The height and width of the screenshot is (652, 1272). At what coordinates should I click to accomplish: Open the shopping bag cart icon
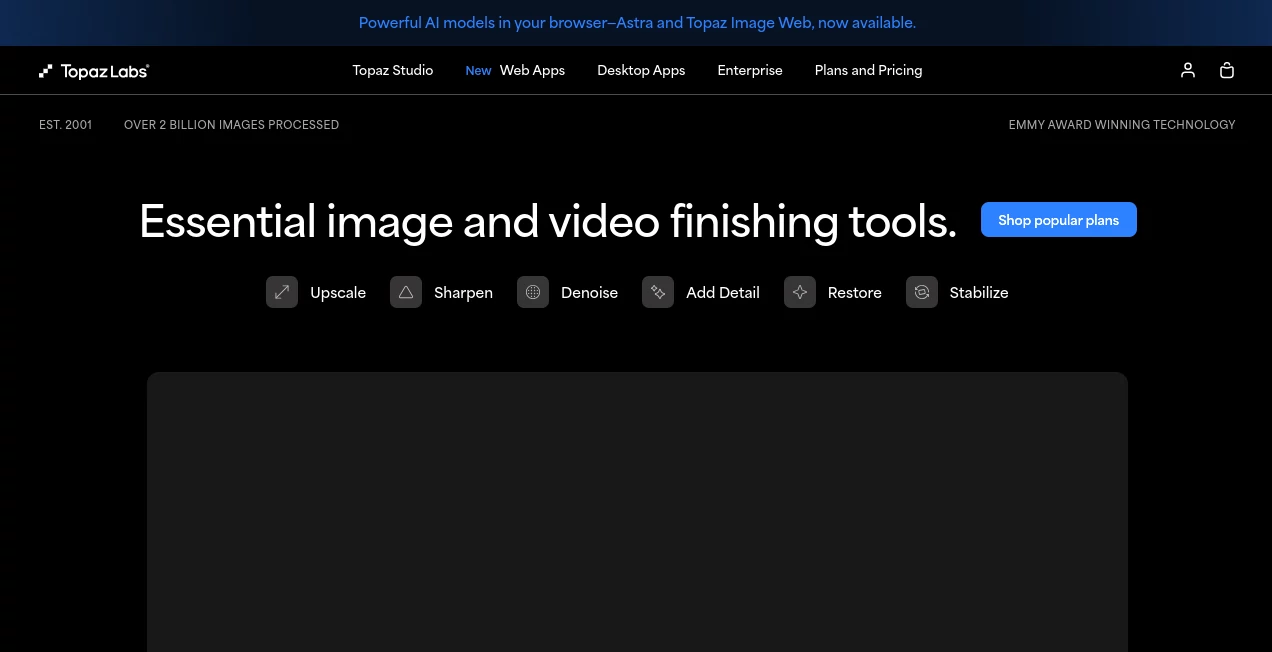click(x=1227, y=70)
